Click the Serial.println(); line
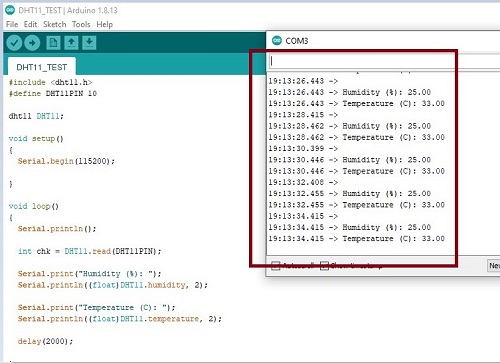The image size is (500, 363). coord(57,229)
